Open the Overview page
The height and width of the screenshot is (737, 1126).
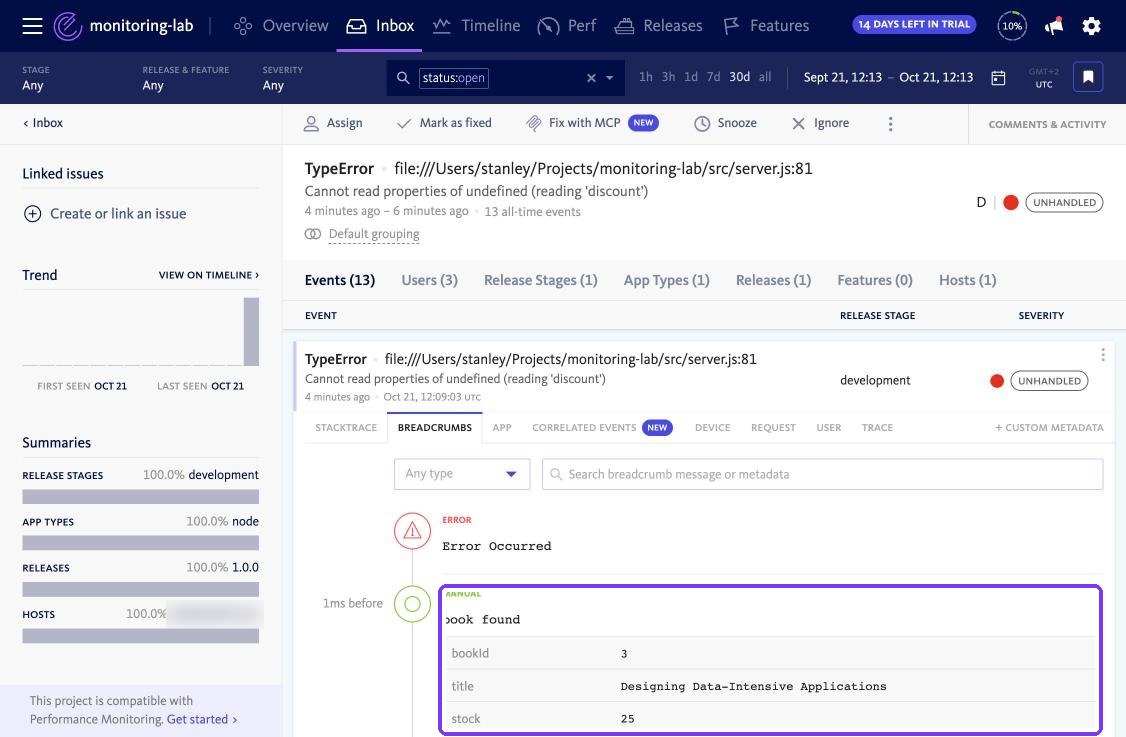coord(281,26)
